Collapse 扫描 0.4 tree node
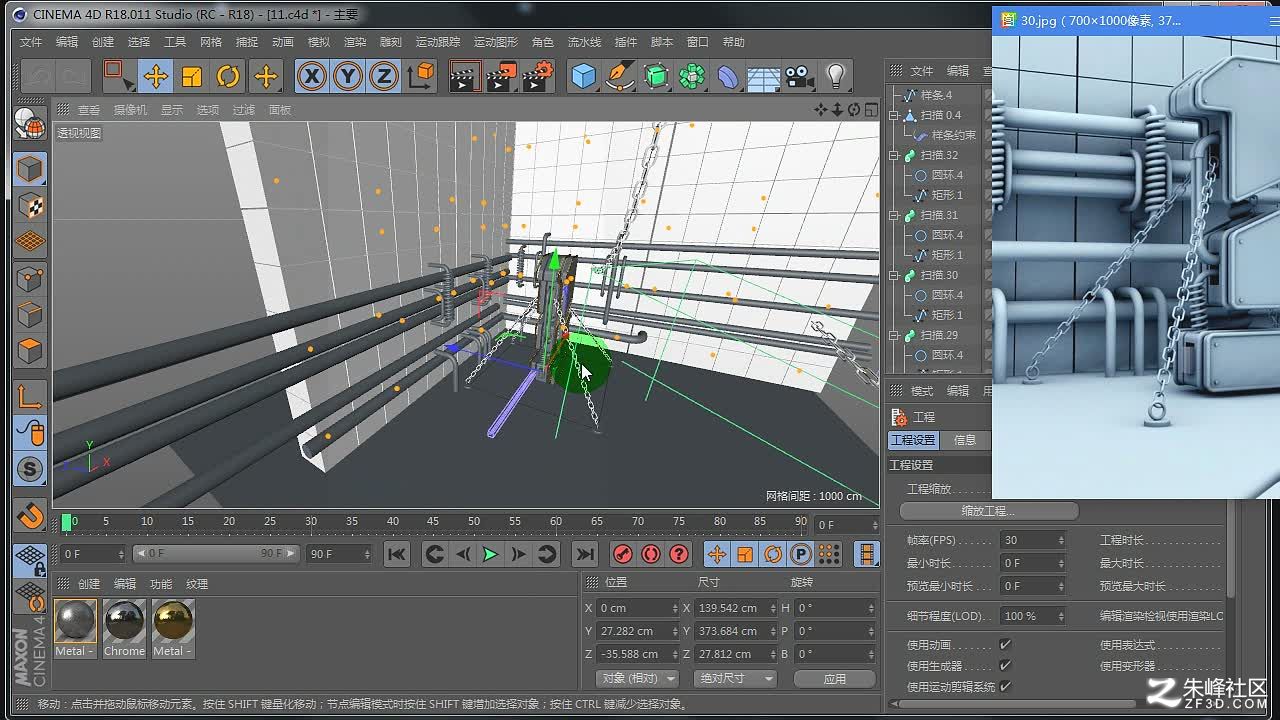Image resolution: width=1280 pixels, height=720 pixels. pyautogui.click(x=894, y=115)
